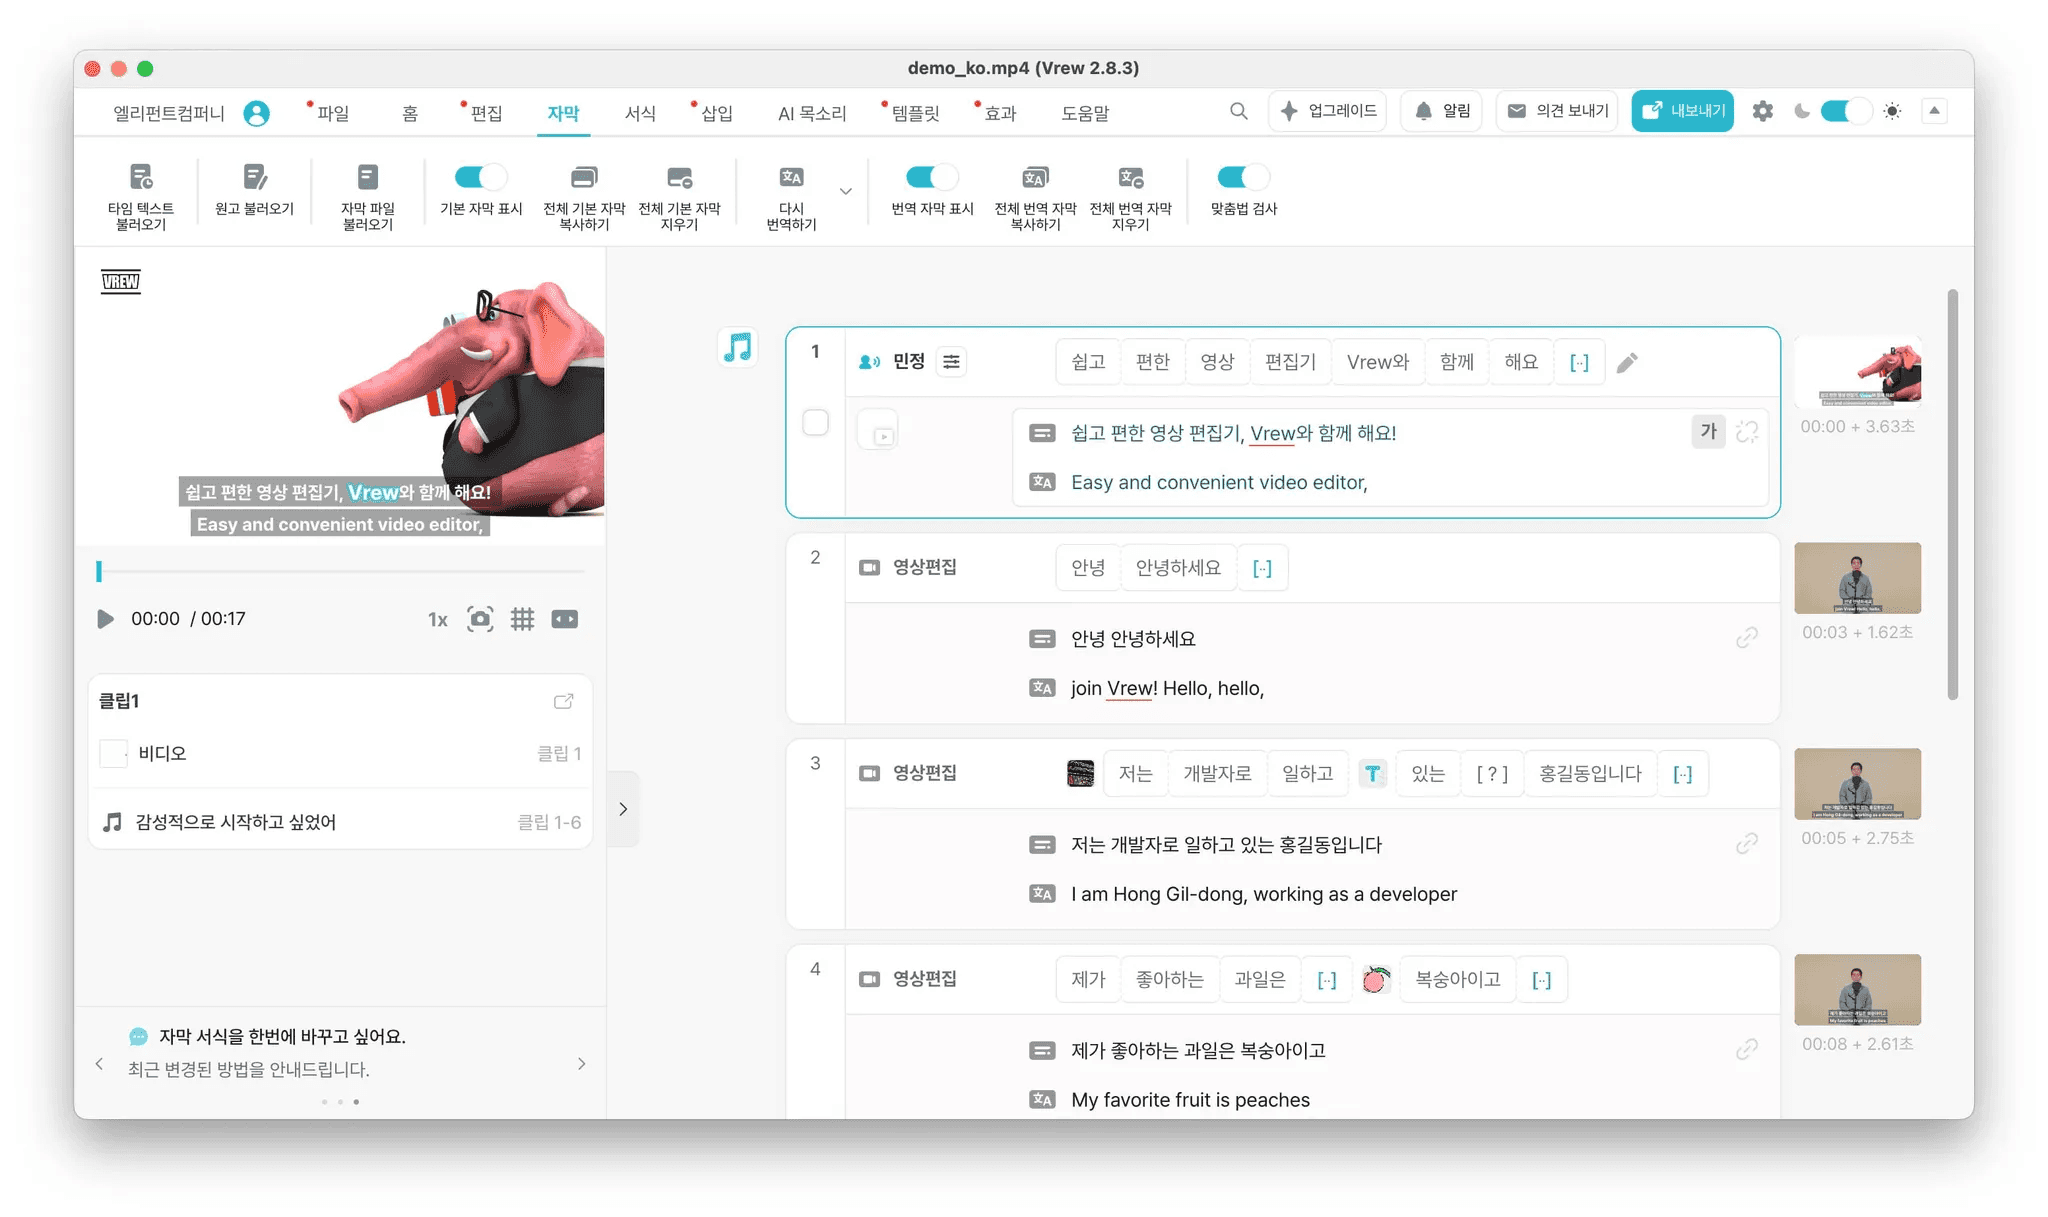Click the 내보내기 export button
This screenshot has height=1217, width=2048.
tap(1683, 111)
